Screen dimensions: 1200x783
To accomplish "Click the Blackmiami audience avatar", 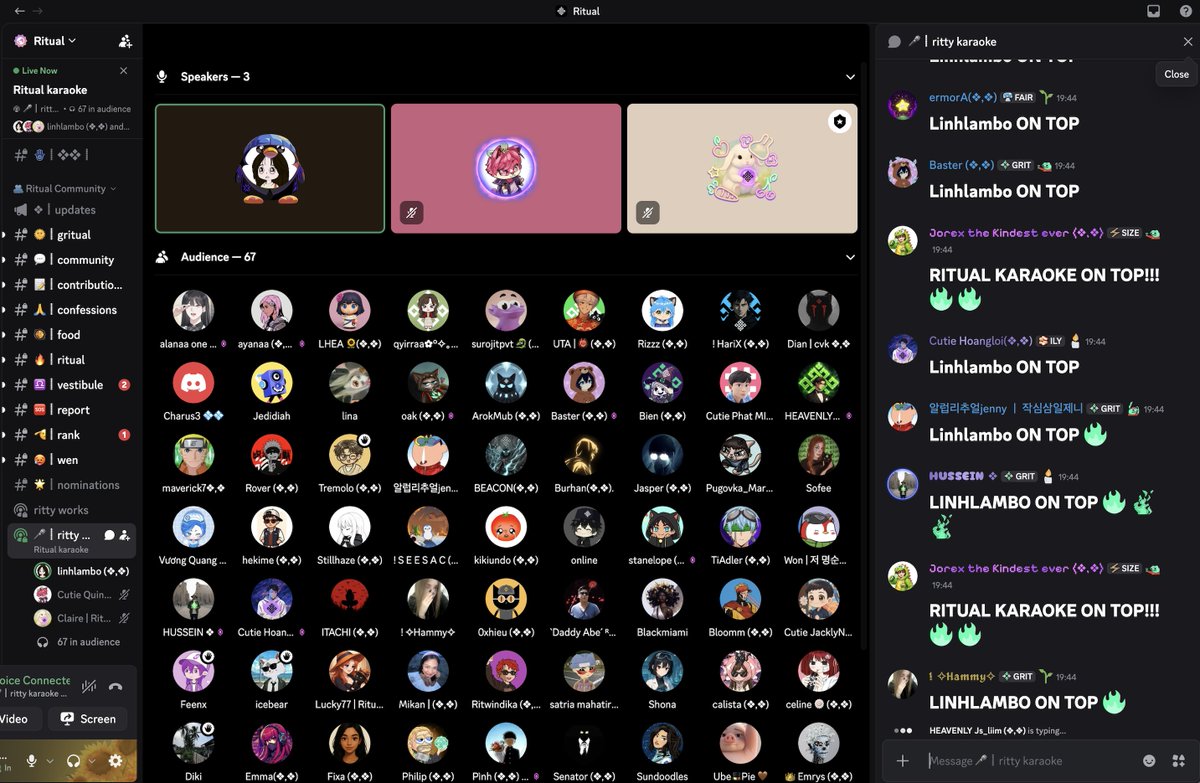I will [x=662, y=599].
